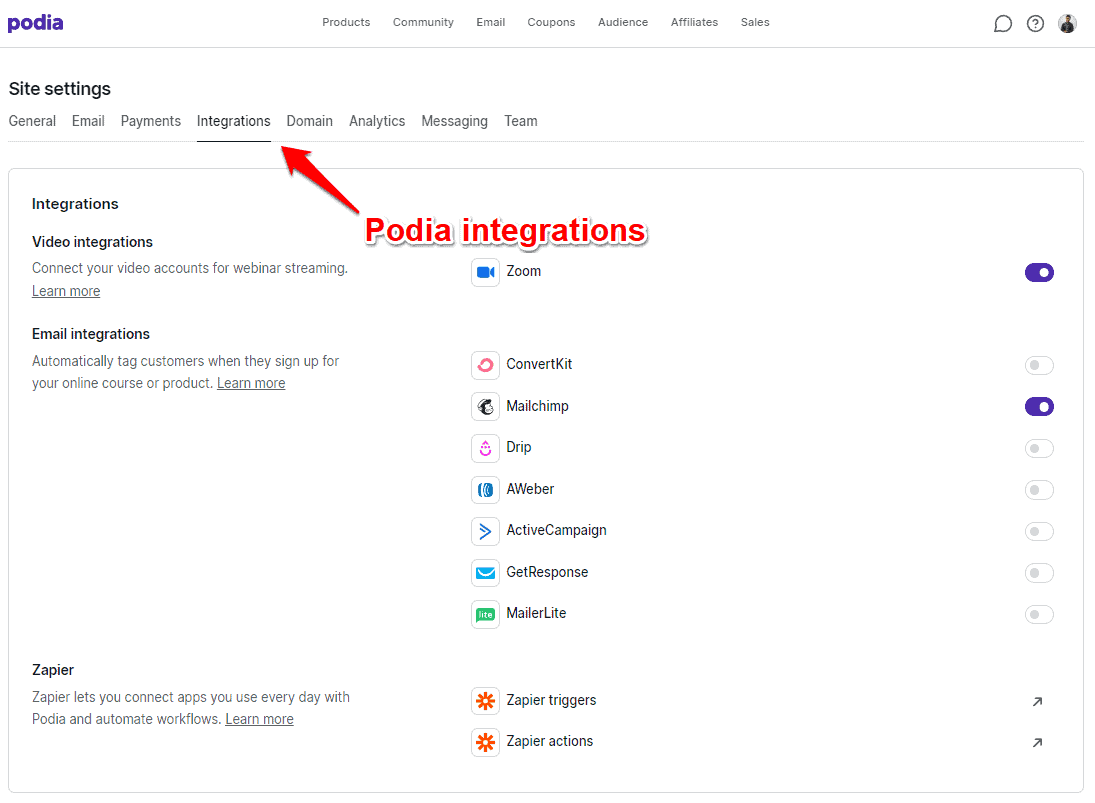Open the help question mark icon
Screen dimensions: 1095x803
click(x=1035, y=22)
